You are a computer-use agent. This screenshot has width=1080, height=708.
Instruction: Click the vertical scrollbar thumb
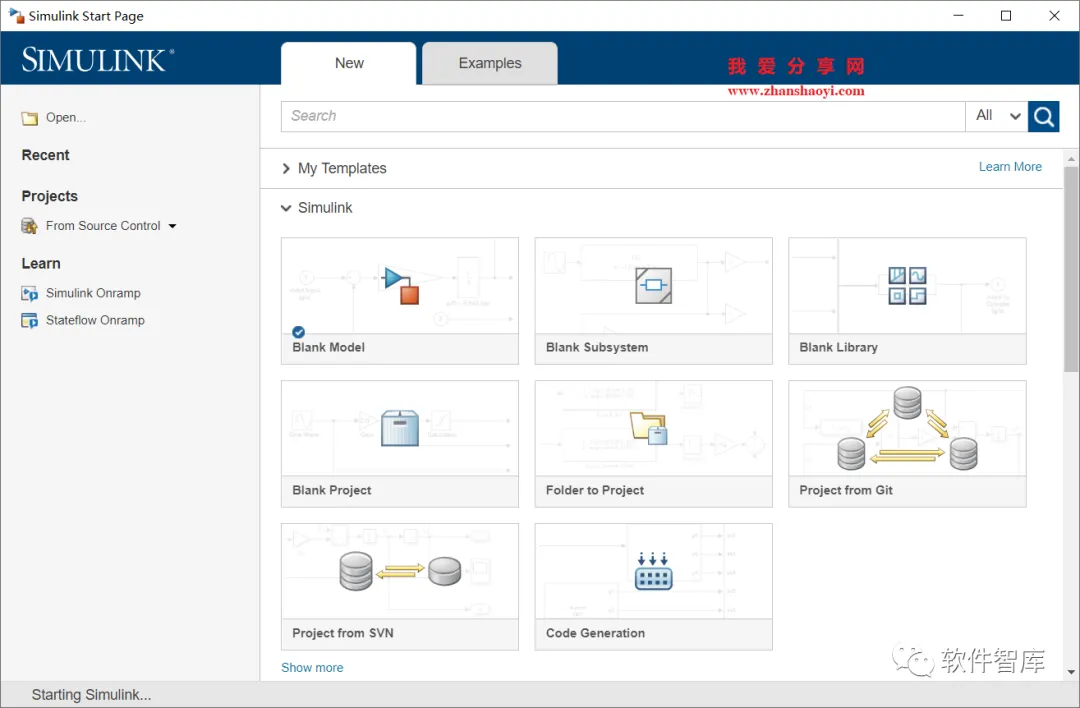click(x=1071, y=269)
